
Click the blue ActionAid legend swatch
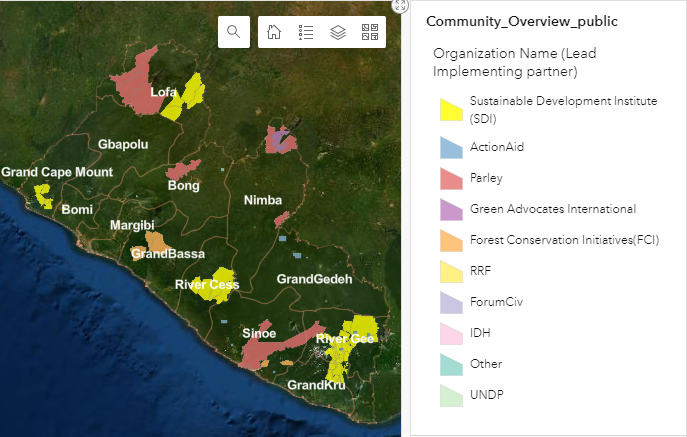(451, 147)
